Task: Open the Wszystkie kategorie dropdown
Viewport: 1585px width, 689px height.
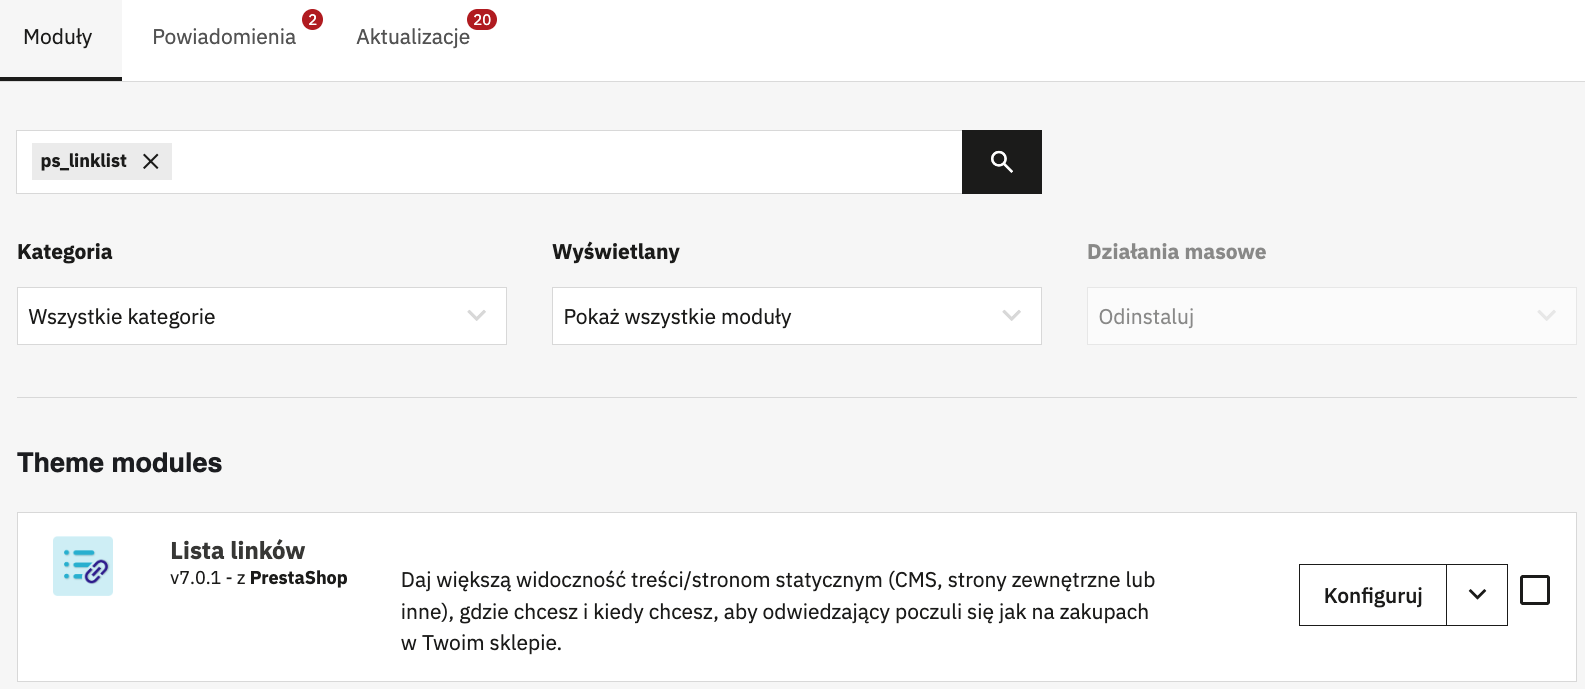Action: (x=262, y=316)
